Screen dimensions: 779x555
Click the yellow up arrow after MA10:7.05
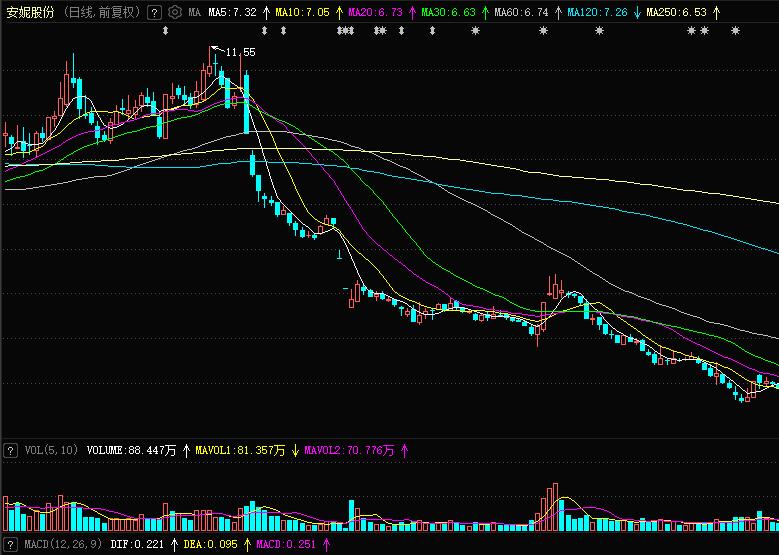(x=339, y=12)
